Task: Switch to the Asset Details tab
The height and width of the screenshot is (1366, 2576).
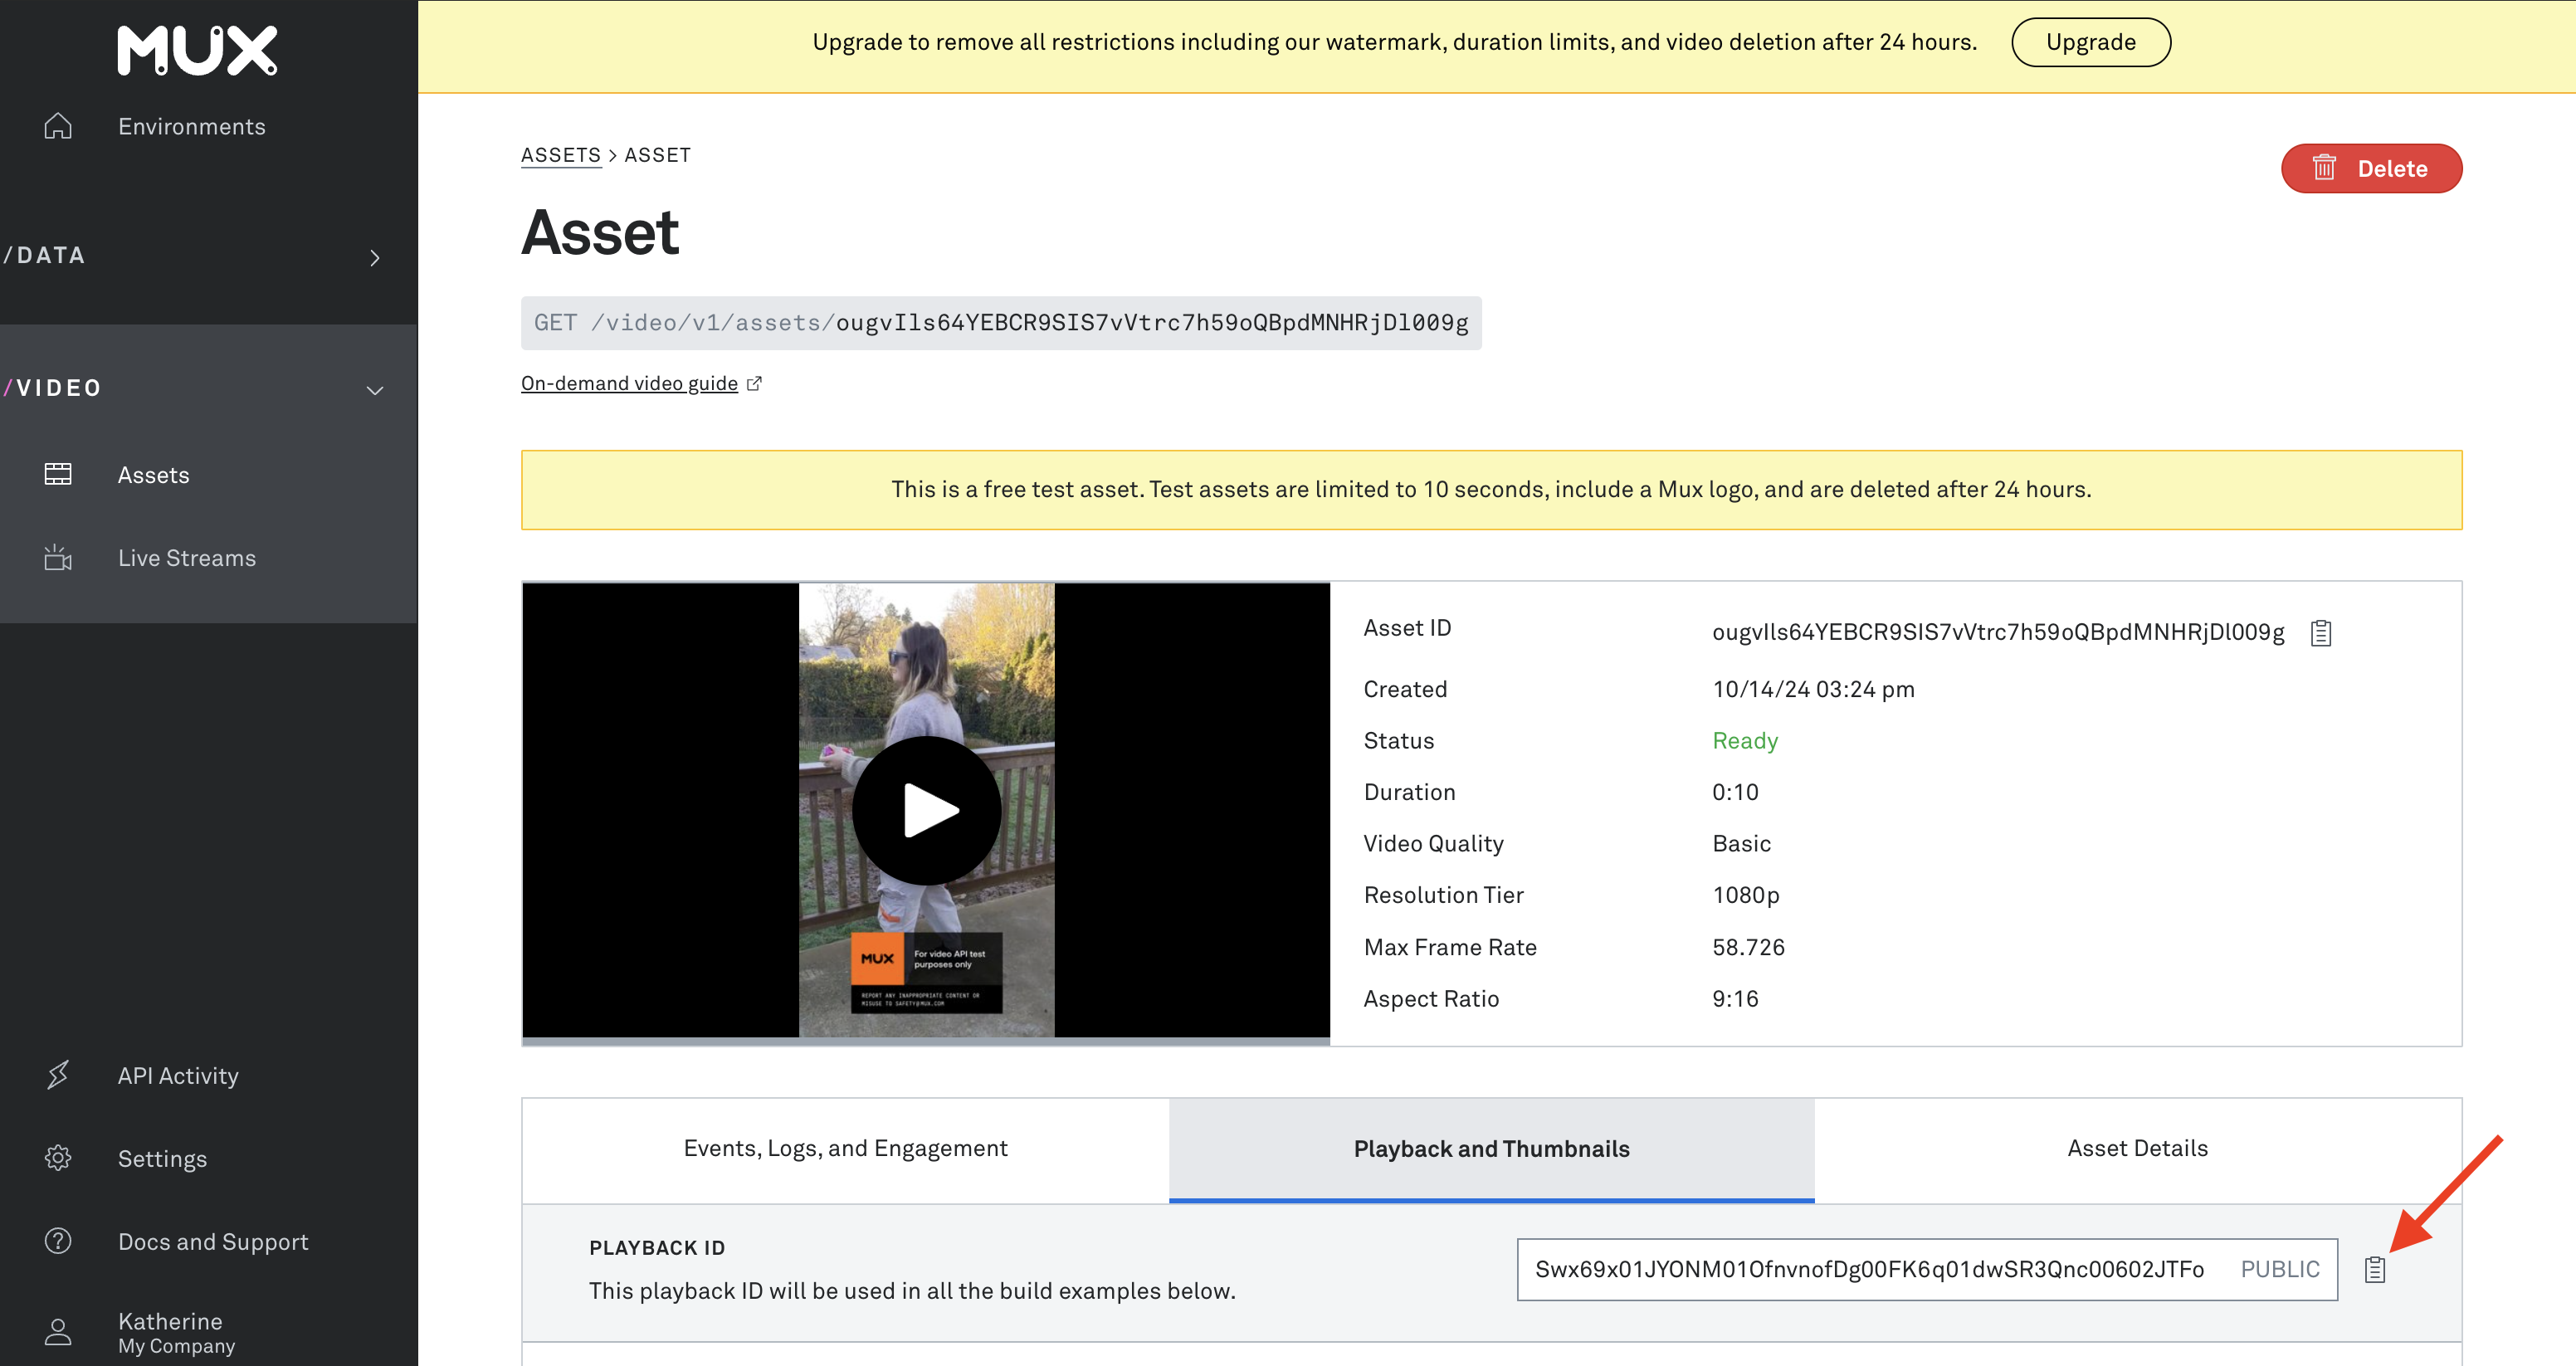Action: coord(2137,1148)
